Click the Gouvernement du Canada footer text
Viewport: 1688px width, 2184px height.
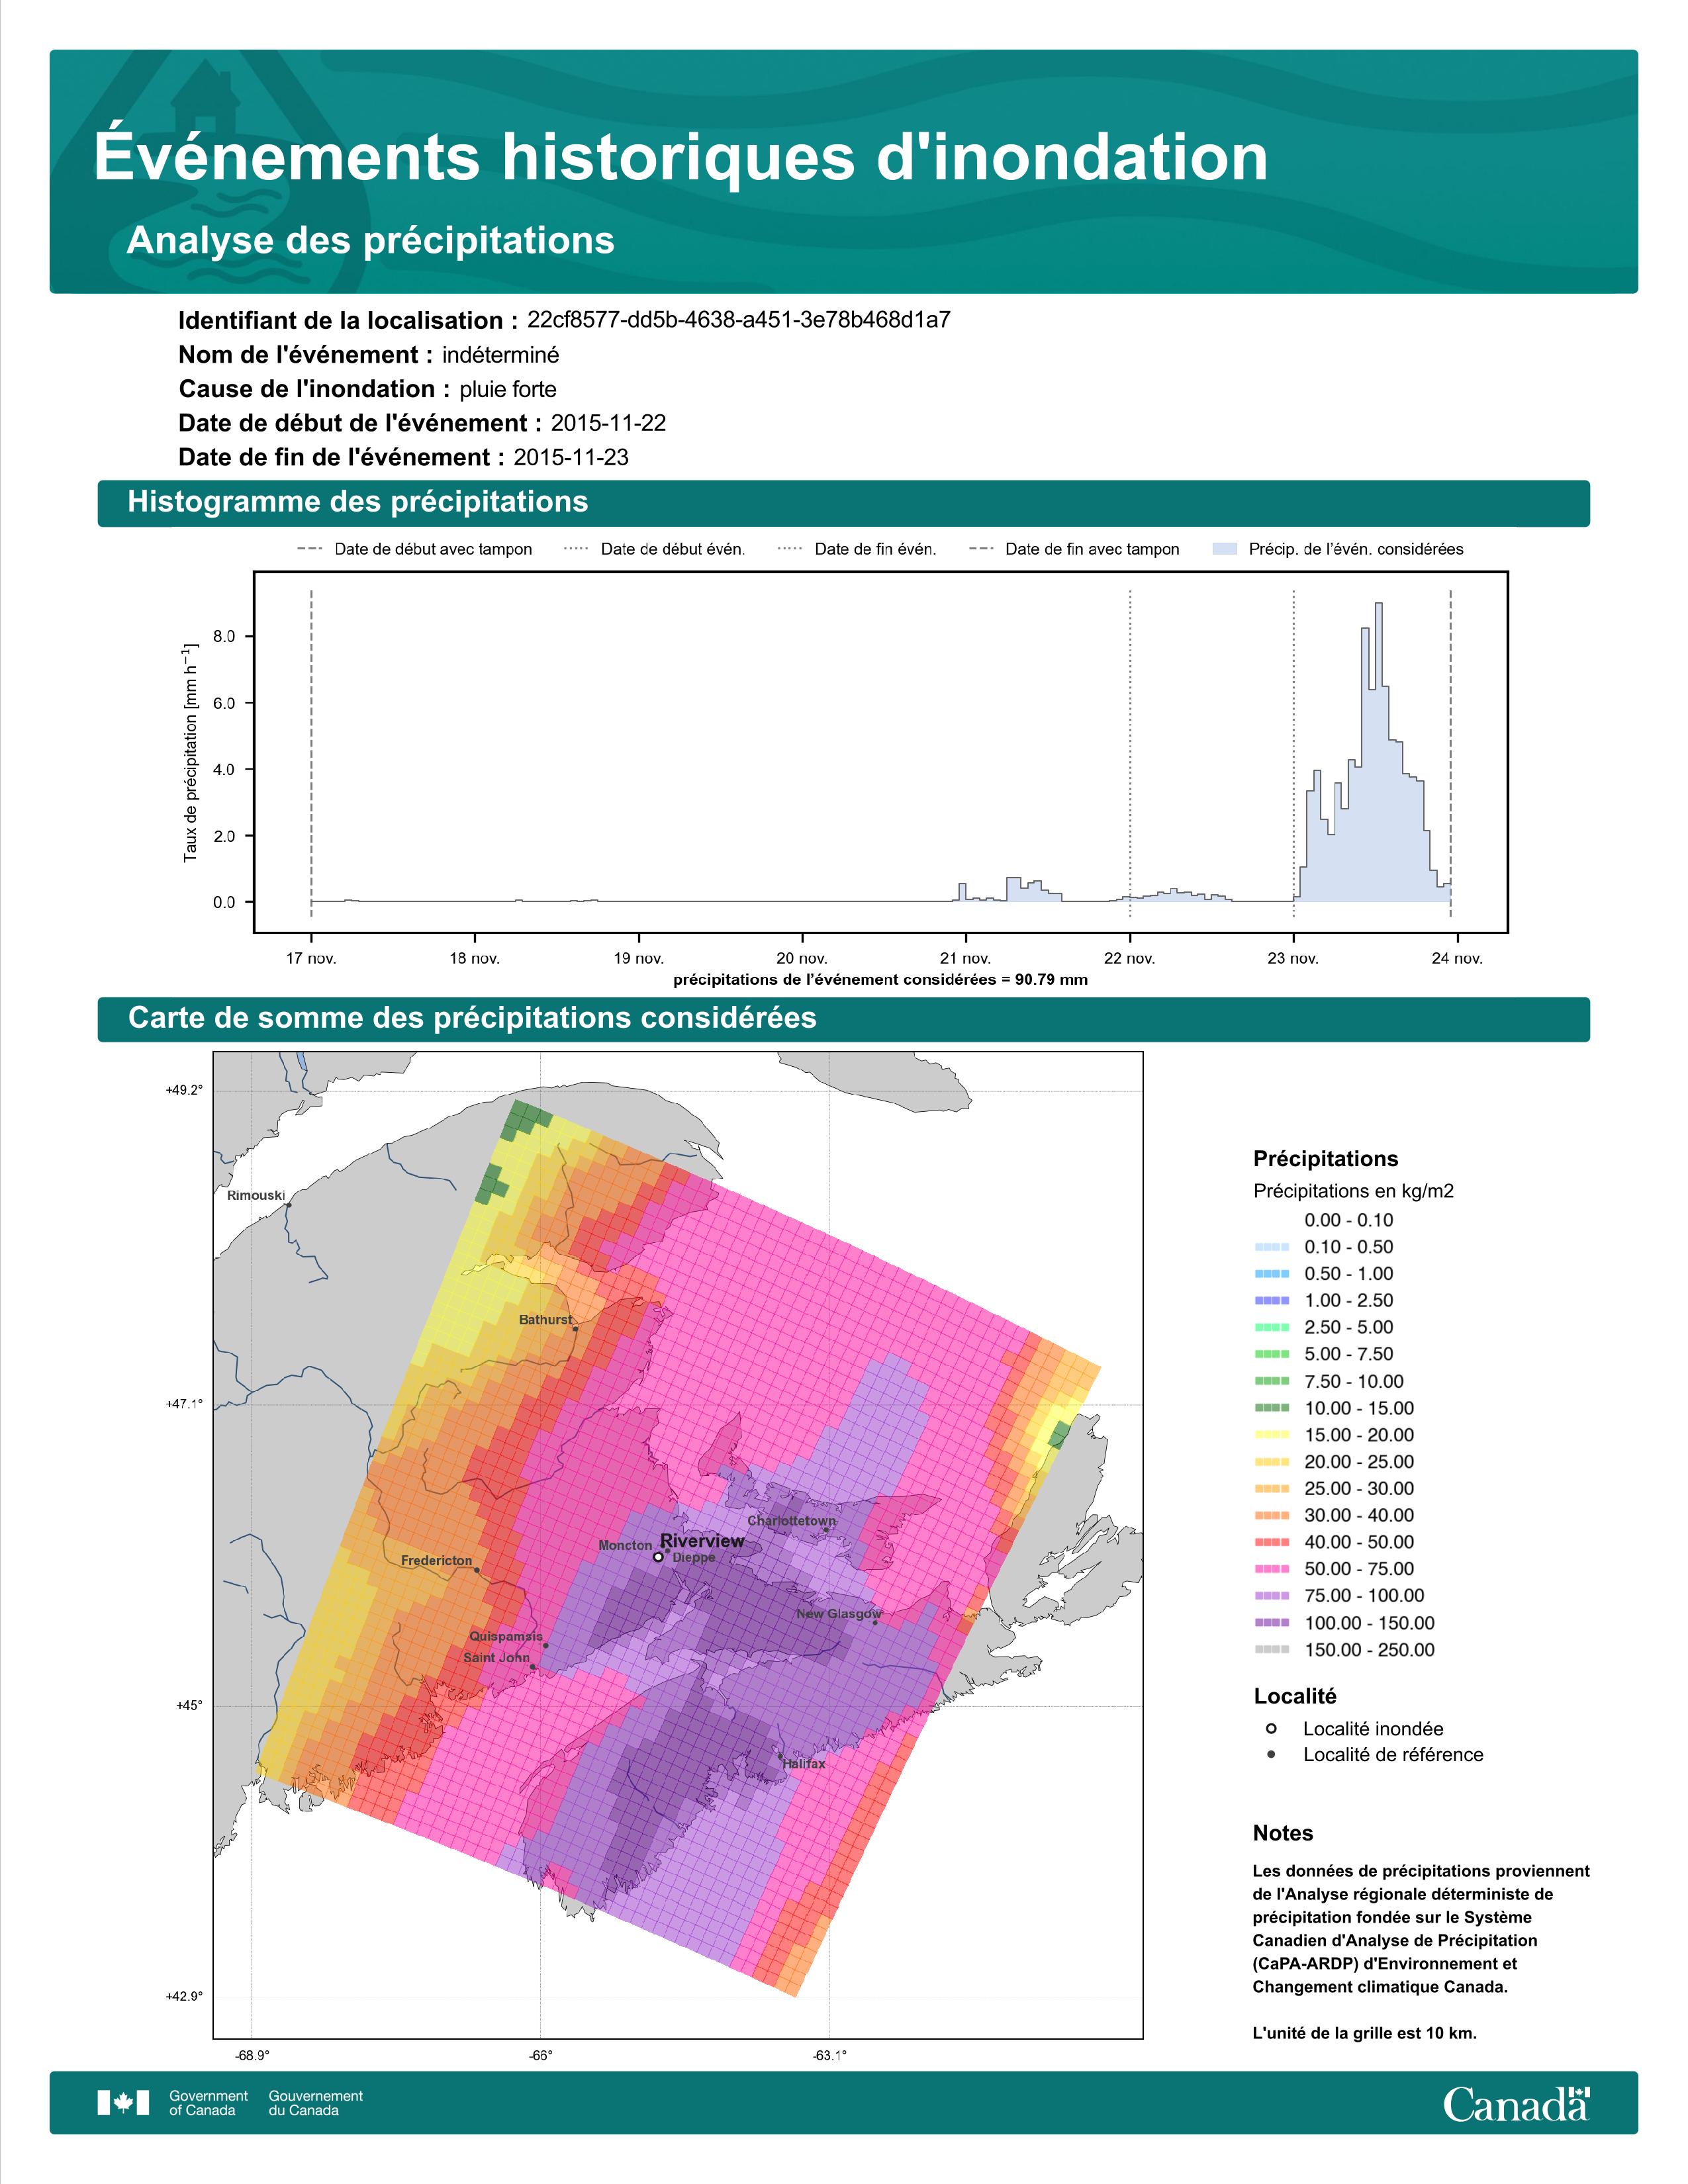[x=315, y=2103]
